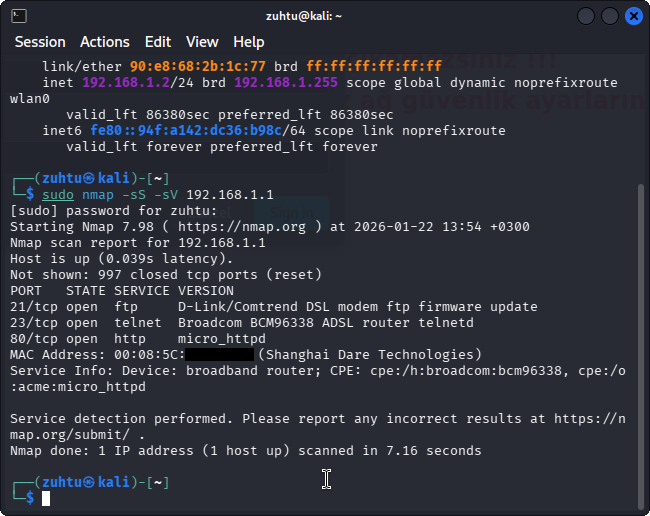Click the nmap command word after sudo
The image size is (650, 516).
[x=98, y=194]
